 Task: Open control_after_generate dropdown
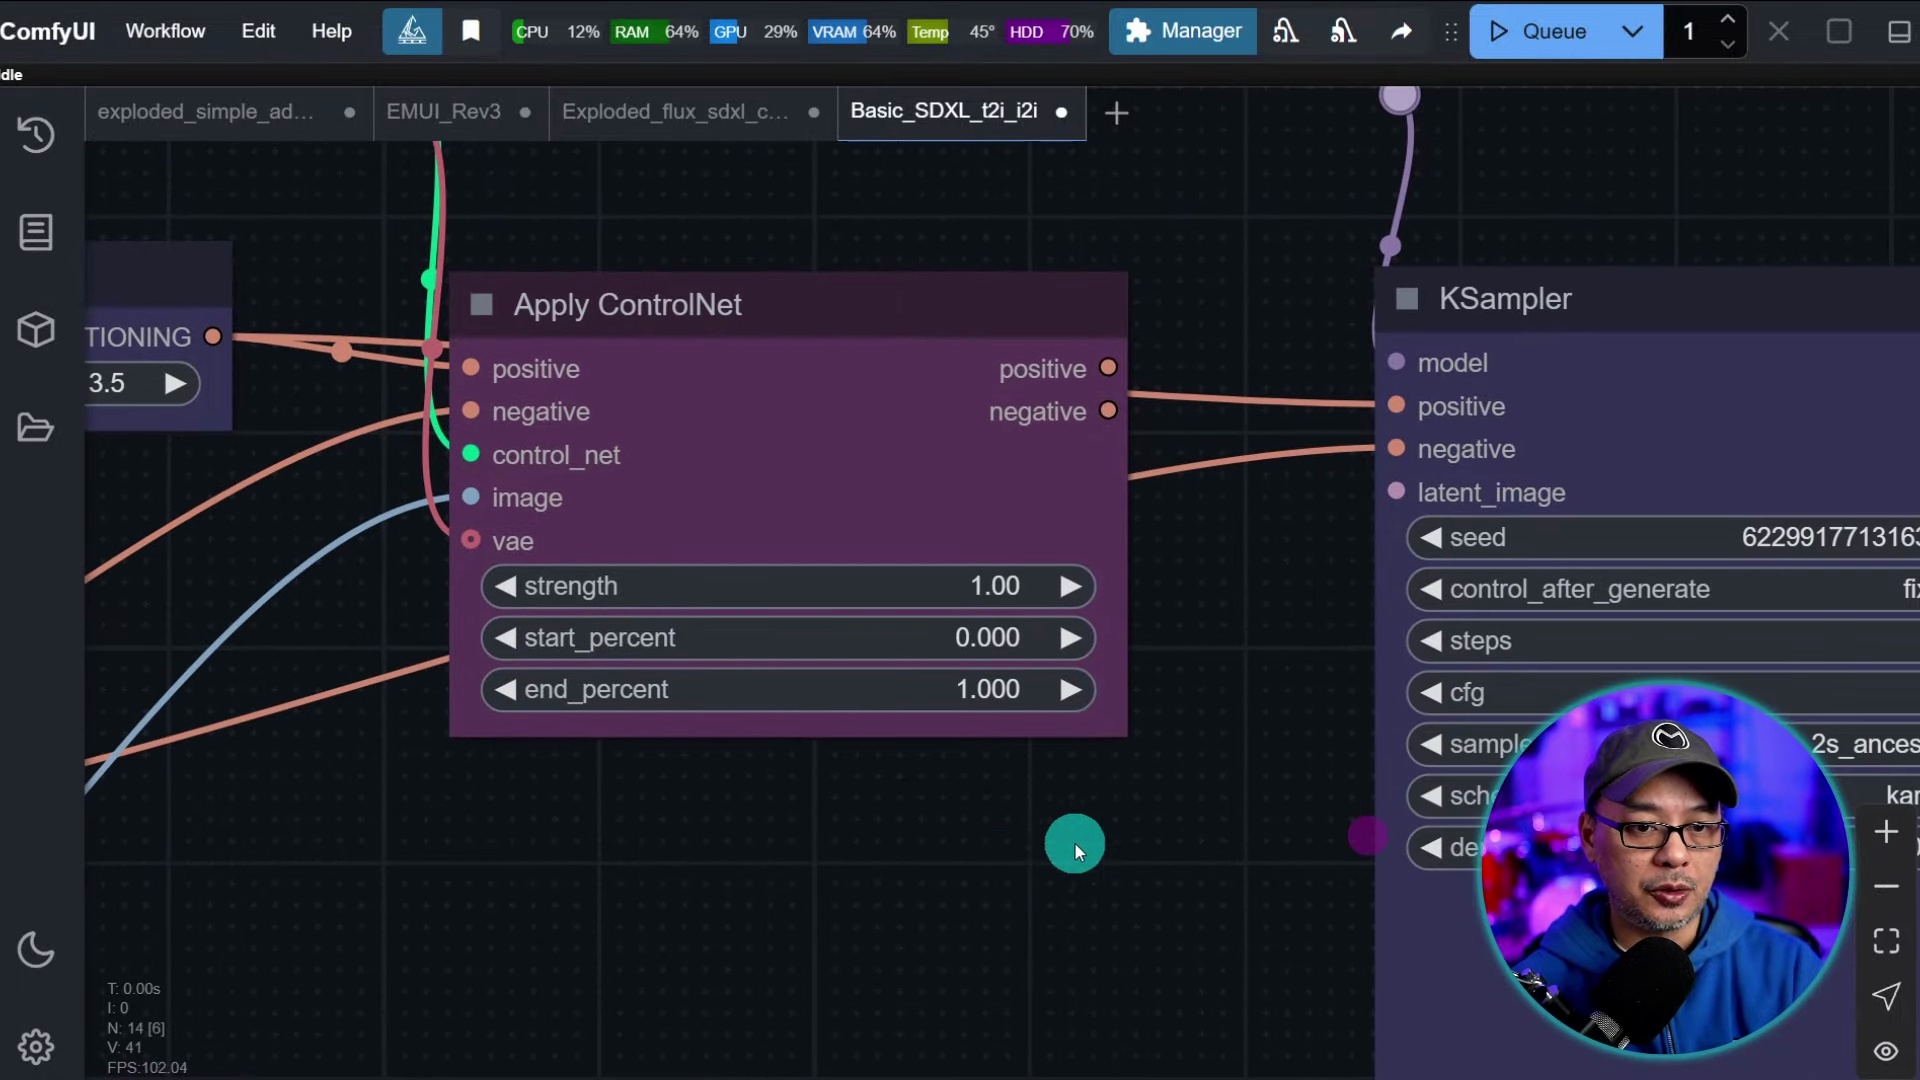tap(1664, 590)
